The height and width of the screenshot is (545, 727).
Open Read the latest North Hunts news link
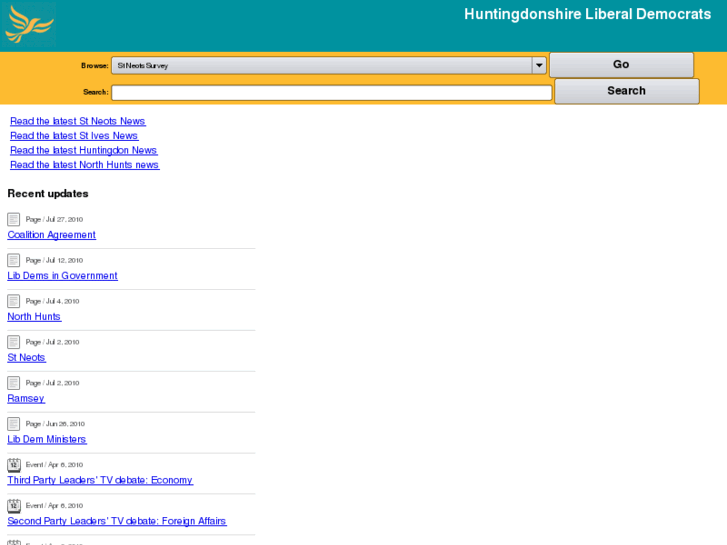(x=85, y=165)
